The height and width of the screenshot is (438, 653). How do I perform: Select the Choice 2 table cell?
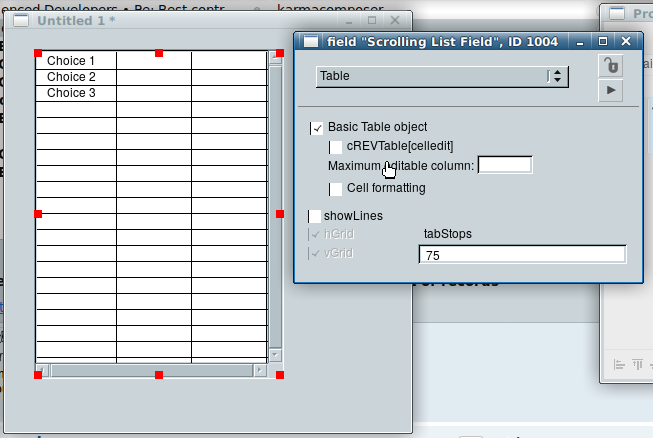76,77
